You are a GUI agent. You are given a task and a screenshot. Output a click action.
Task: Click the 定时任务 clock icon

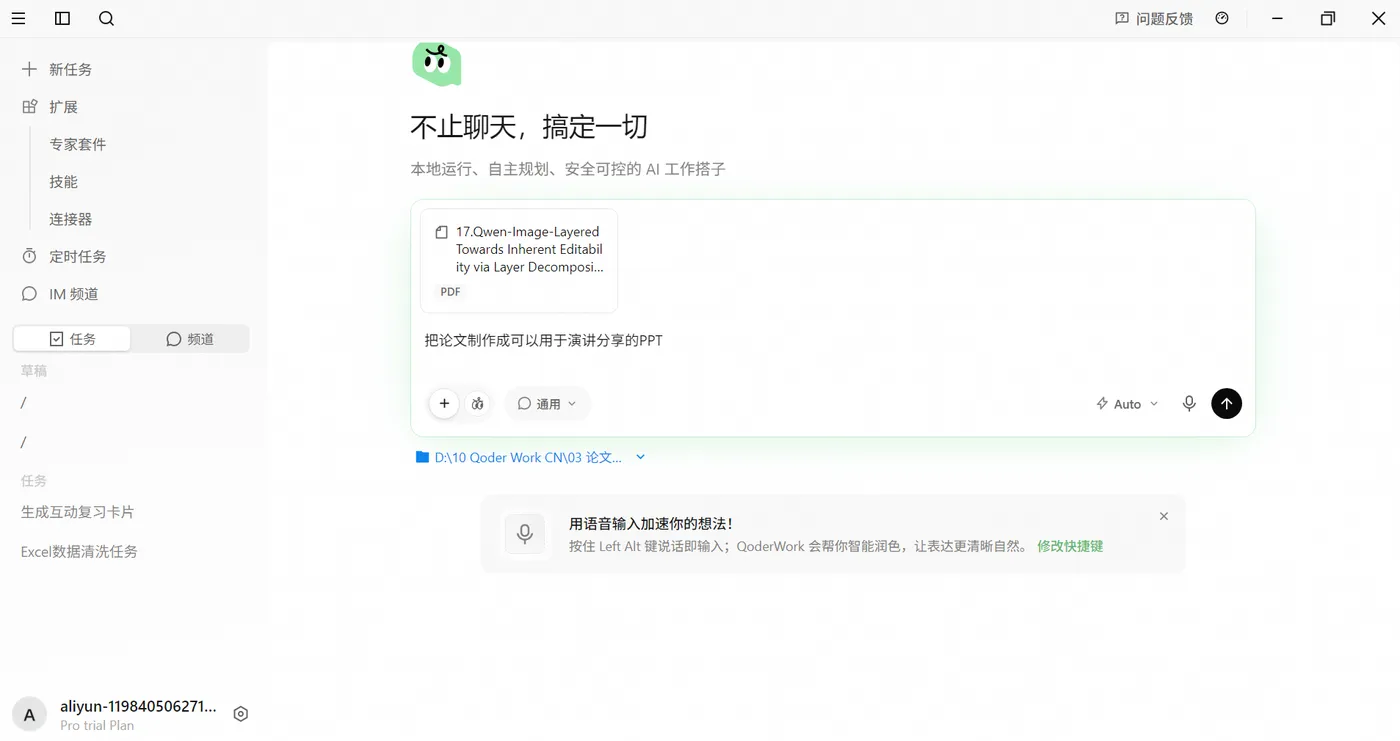point(29,256)
